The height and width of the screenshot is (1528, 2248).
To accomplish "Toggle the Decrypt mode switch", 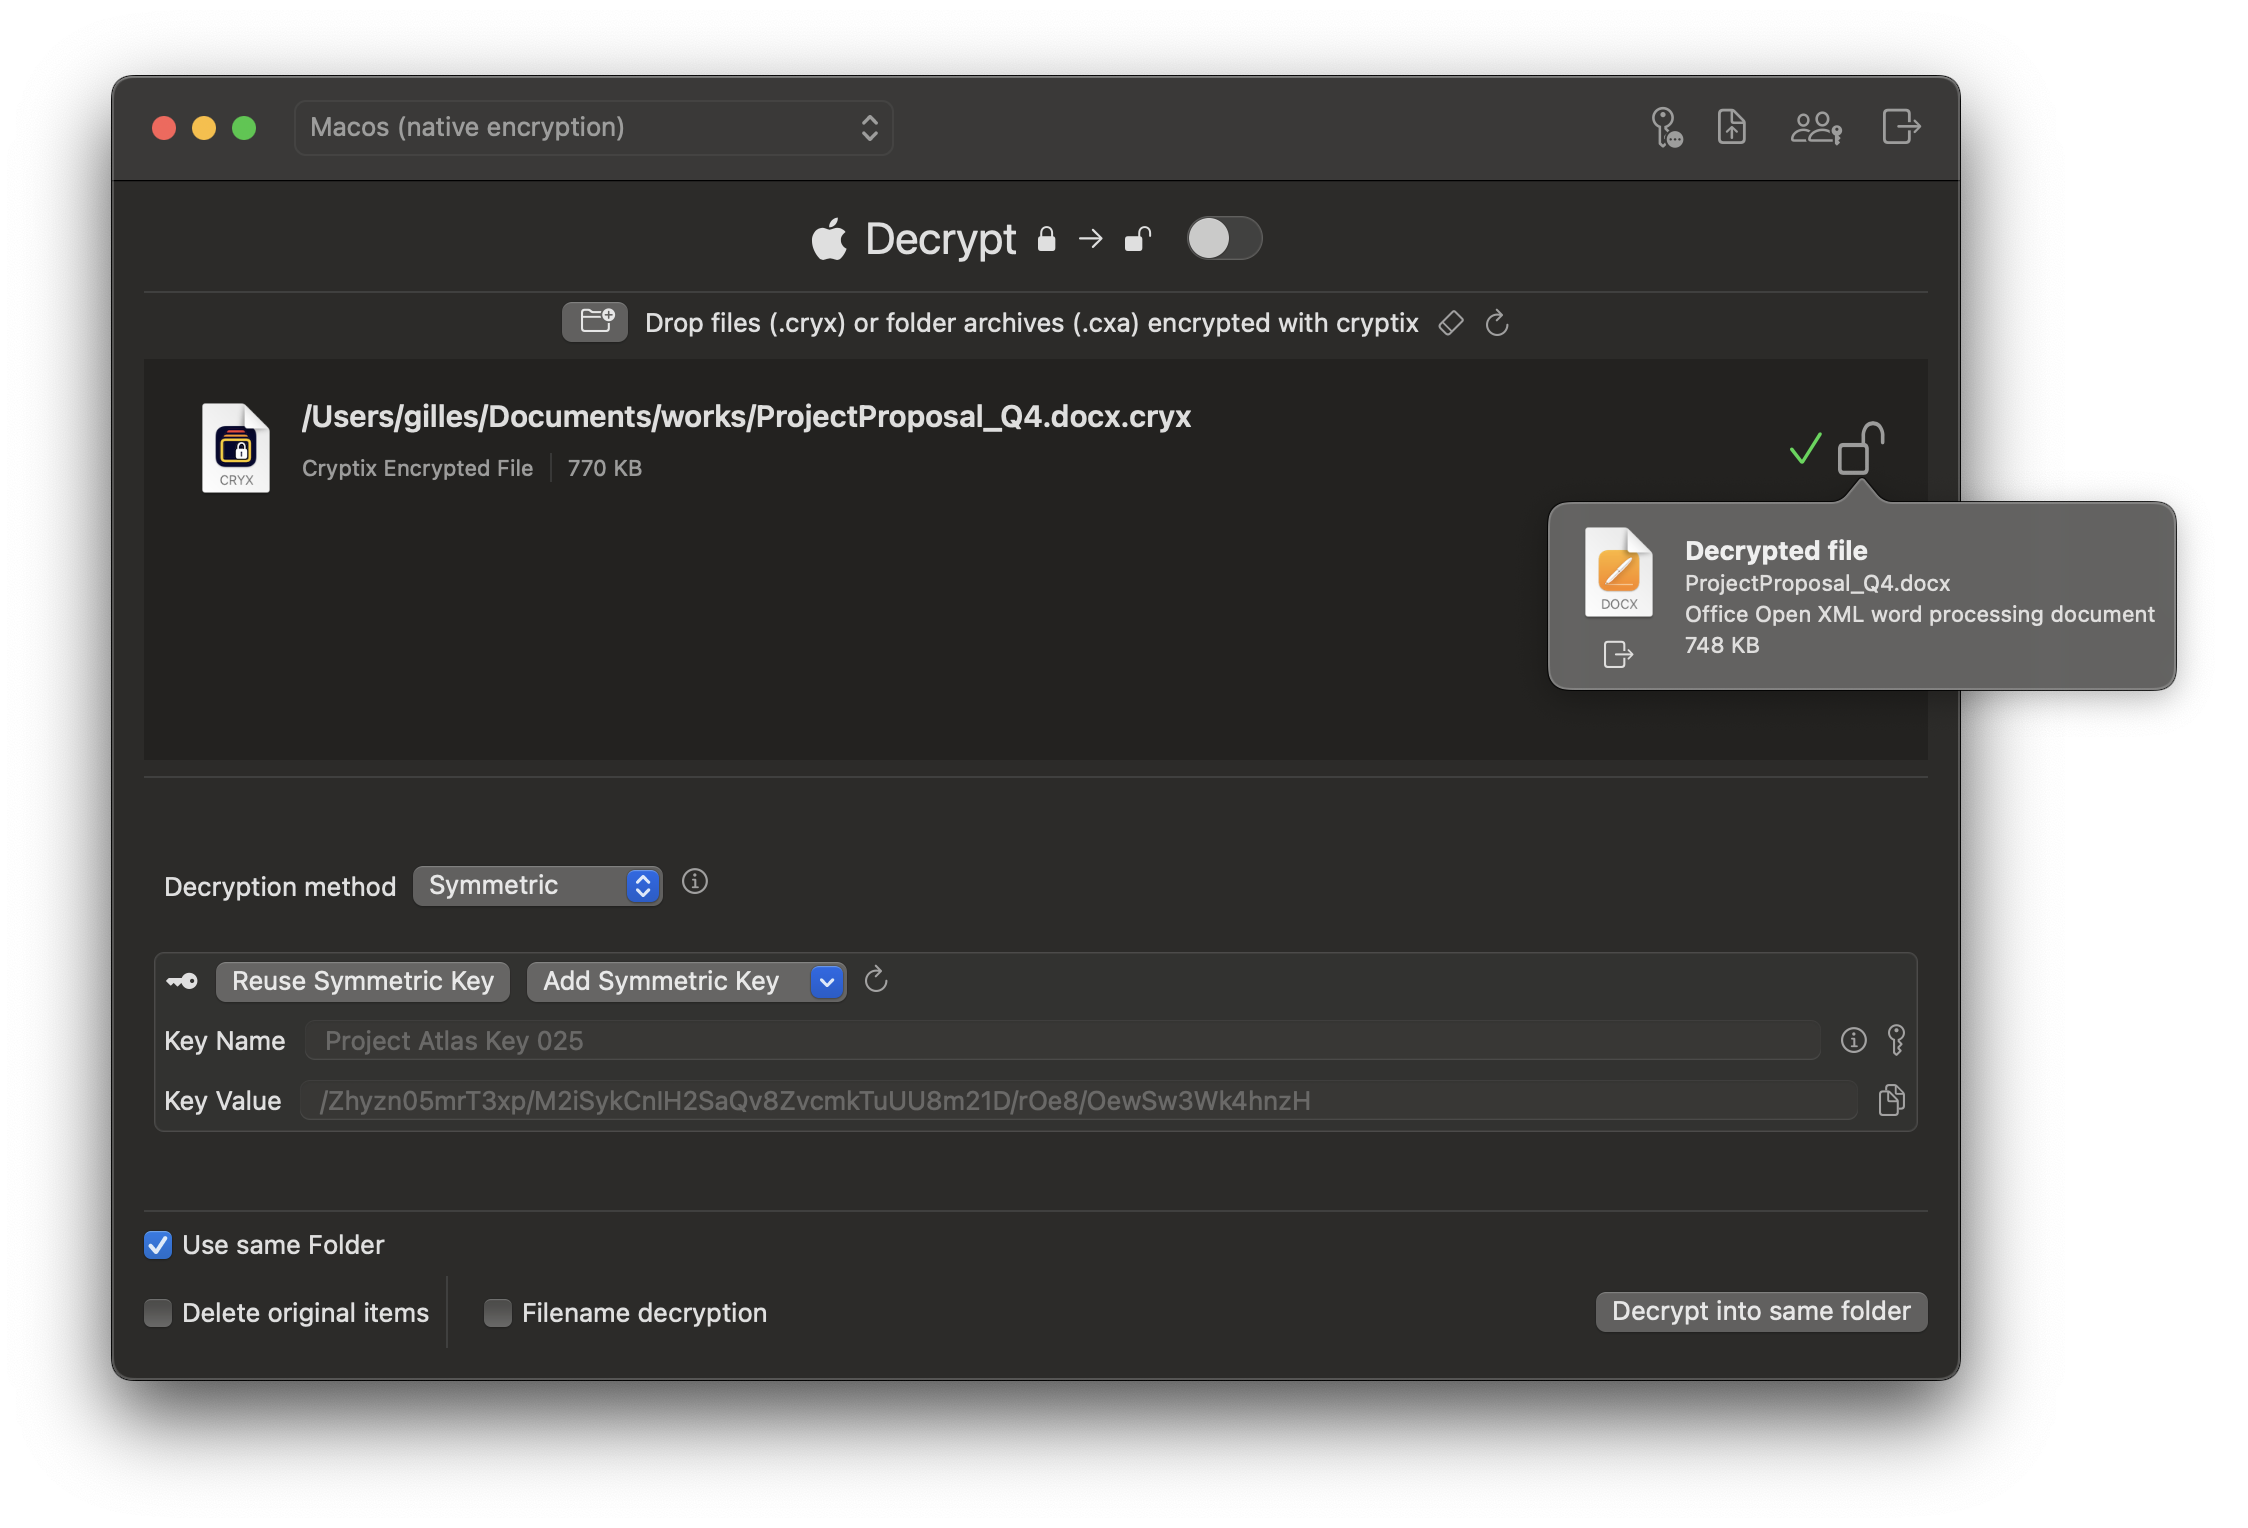I will tap(1224, 239).
